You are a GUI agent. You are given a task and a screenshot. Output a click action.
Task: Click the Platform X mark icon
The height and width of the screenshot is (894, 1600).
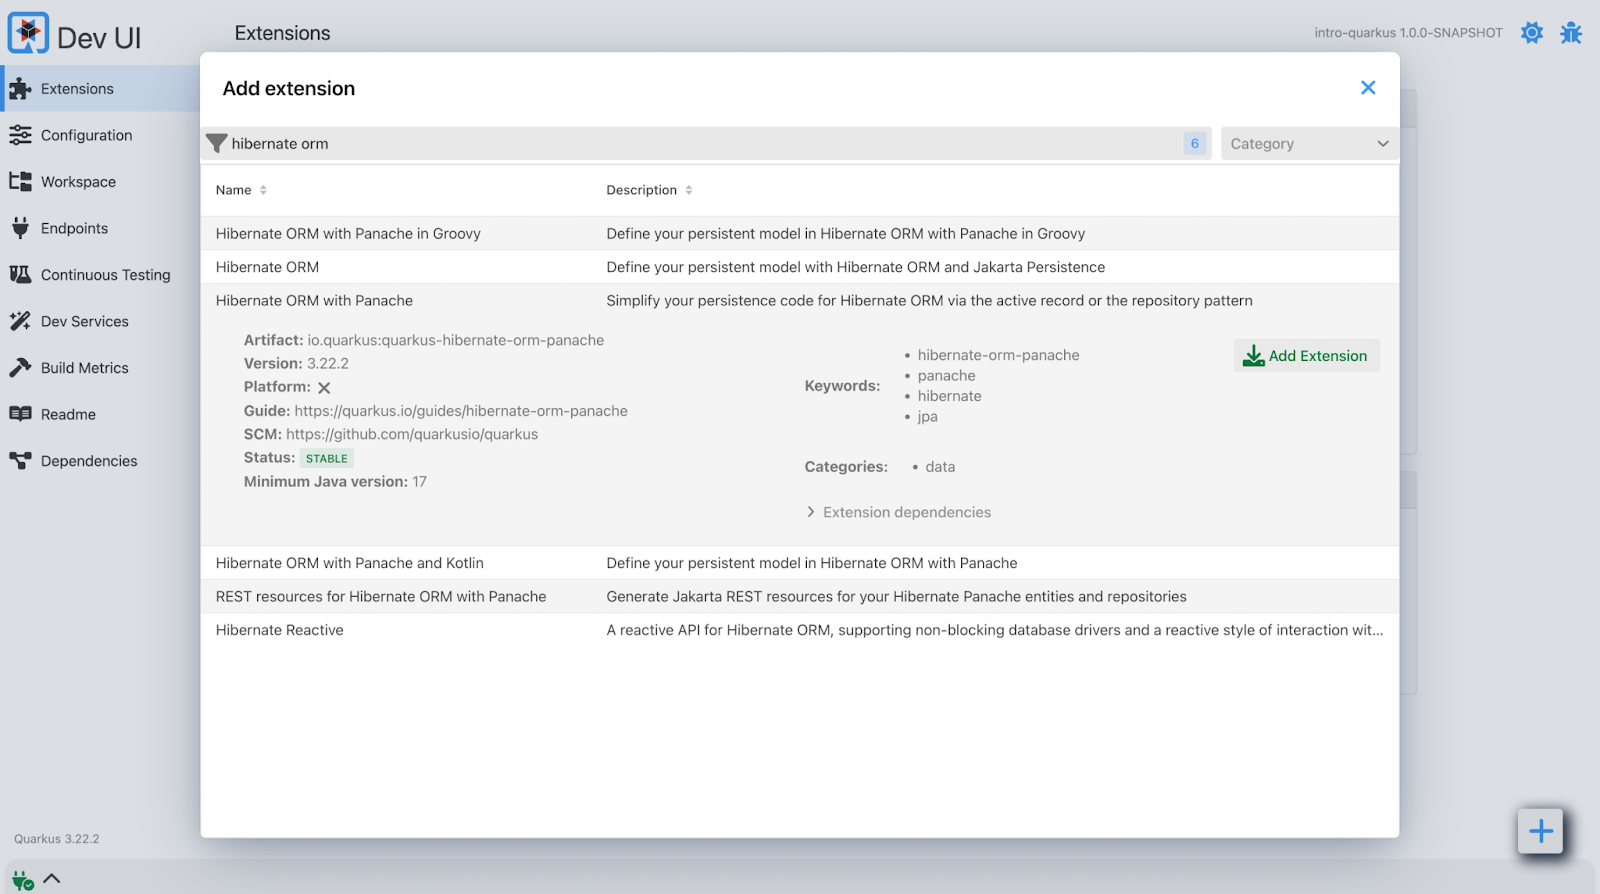(324, 388)
